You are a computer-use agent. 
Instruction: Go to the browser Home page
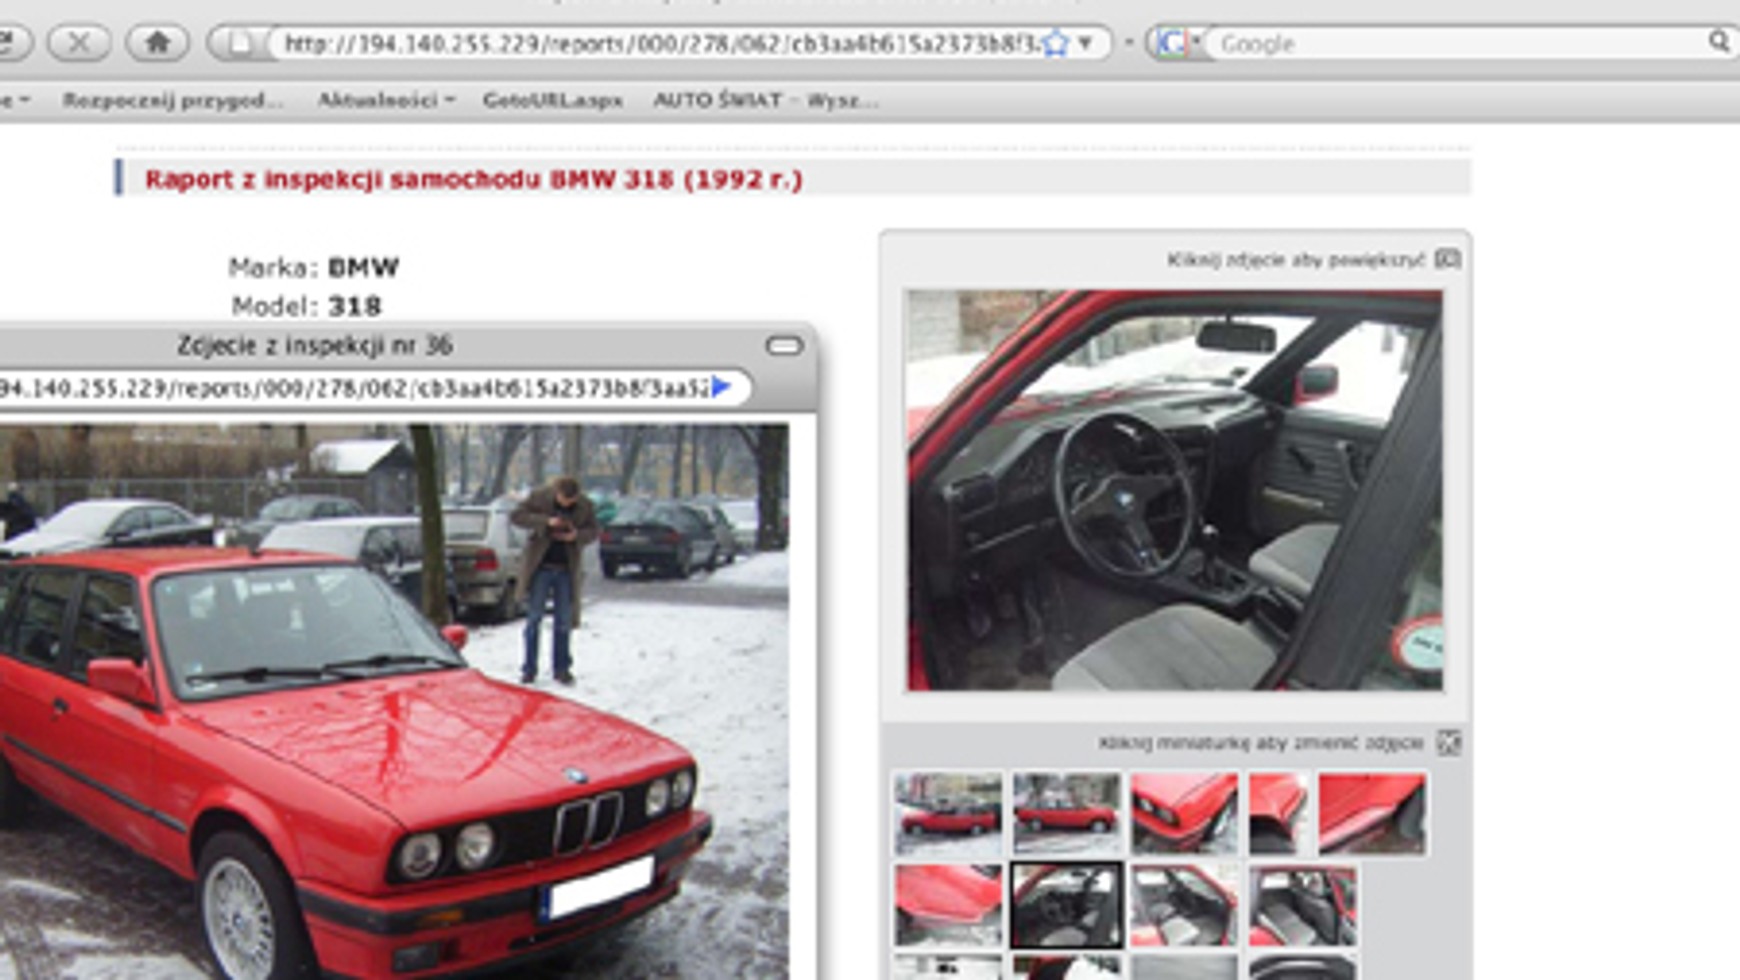tap(157, 43)
